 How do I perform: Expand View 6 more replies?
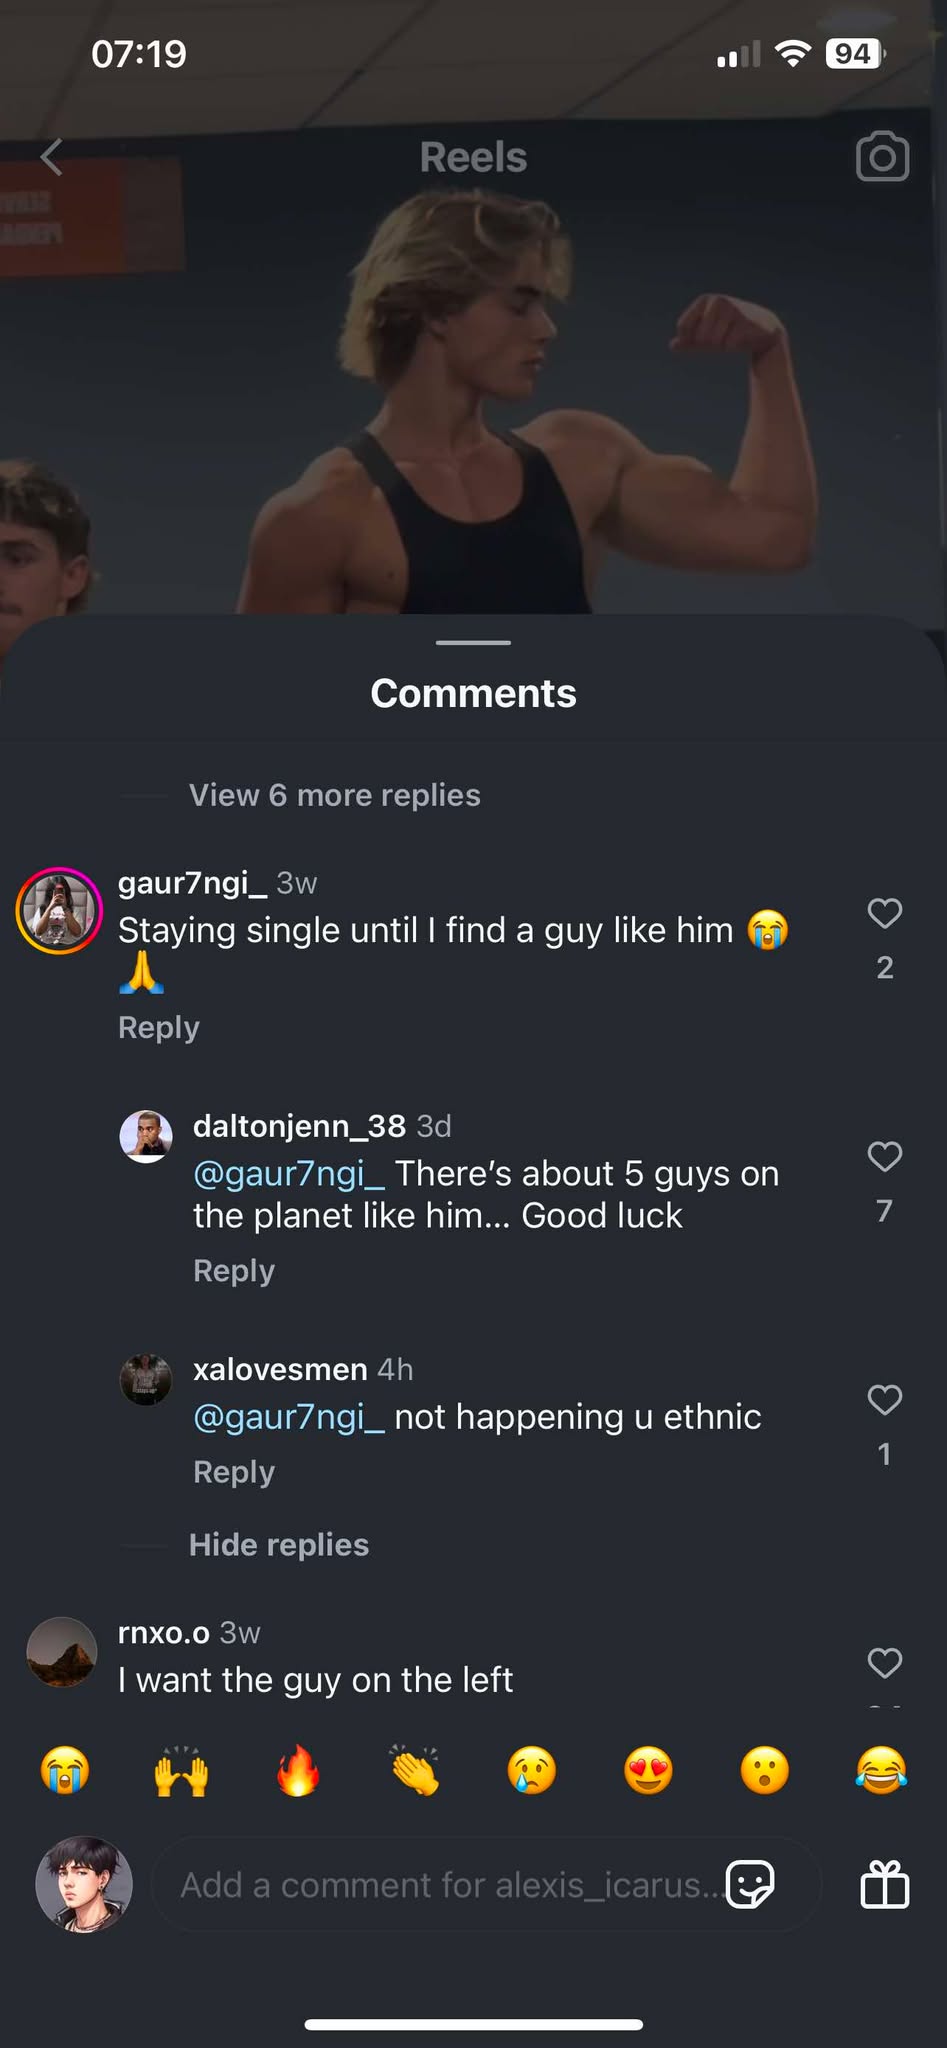click(x=334, y=795)
